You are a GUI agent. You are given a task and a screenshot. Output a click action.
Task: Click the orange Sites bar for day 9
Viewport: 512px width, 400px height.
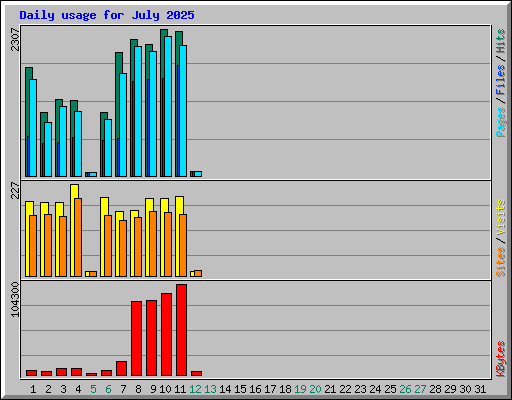(153, 244)
